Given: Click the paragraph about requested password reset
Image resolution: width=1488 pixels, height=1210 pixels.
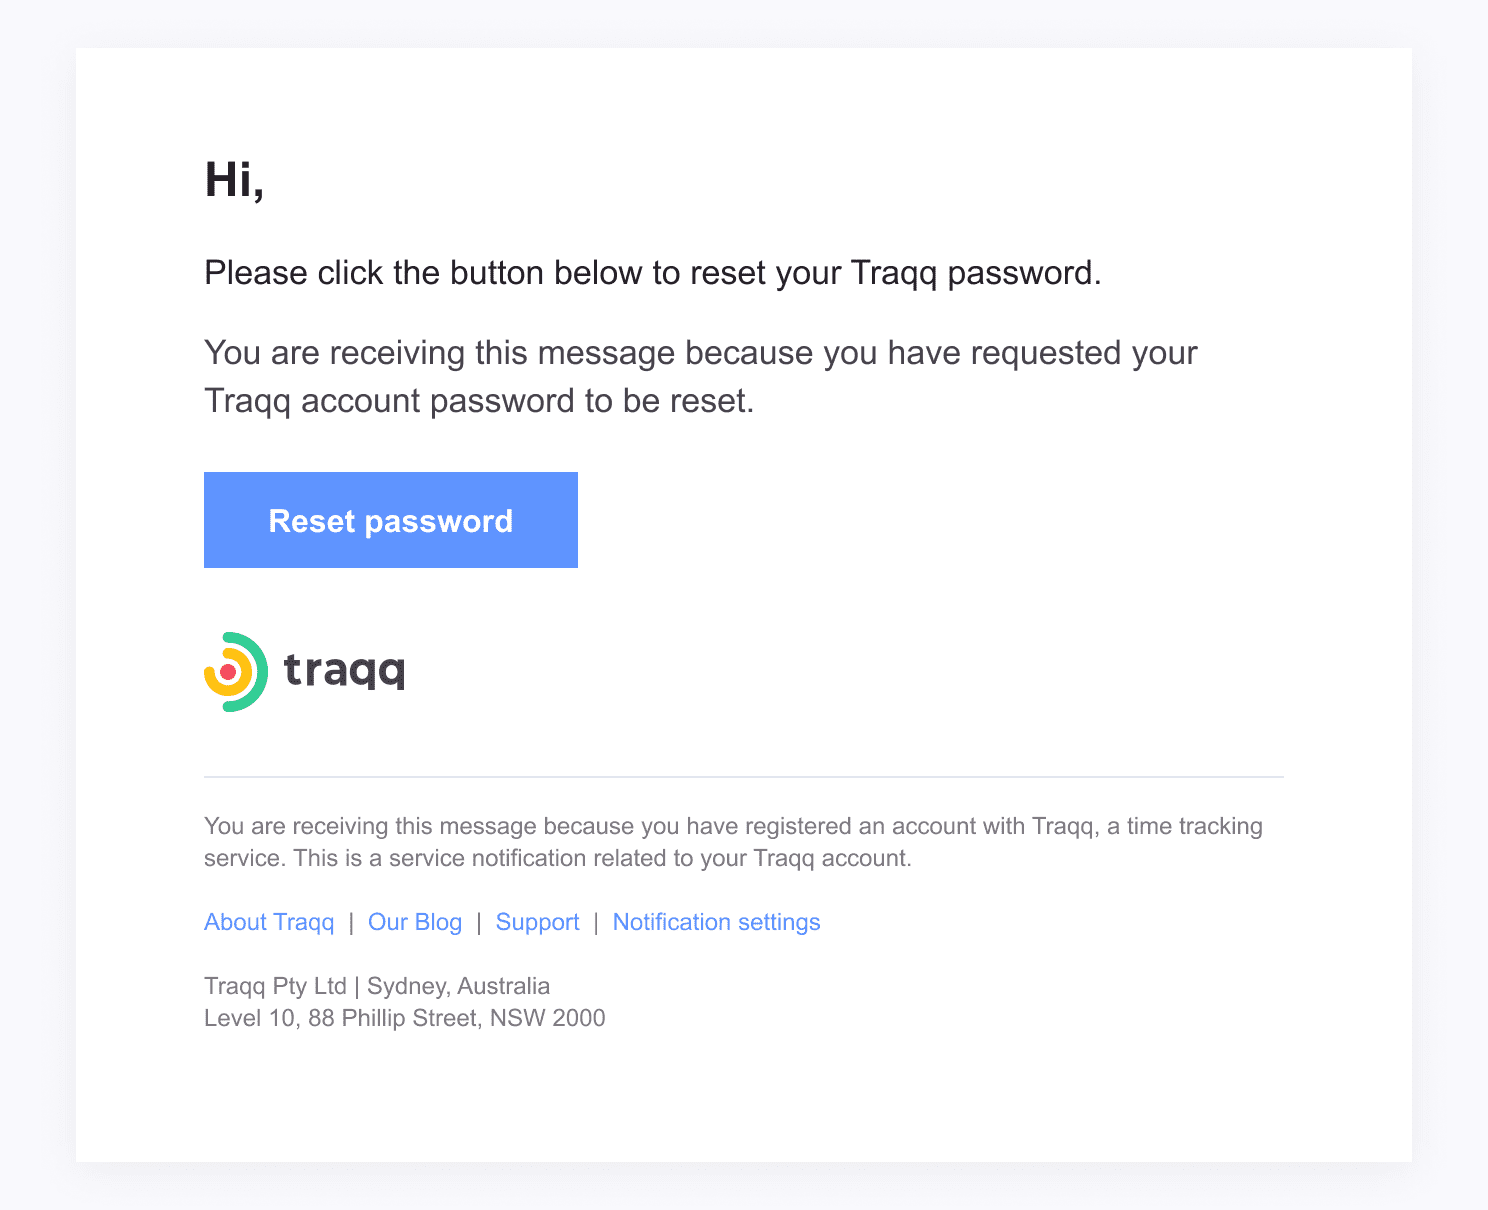Looking at the screenshot, I should tap(701, 377).
